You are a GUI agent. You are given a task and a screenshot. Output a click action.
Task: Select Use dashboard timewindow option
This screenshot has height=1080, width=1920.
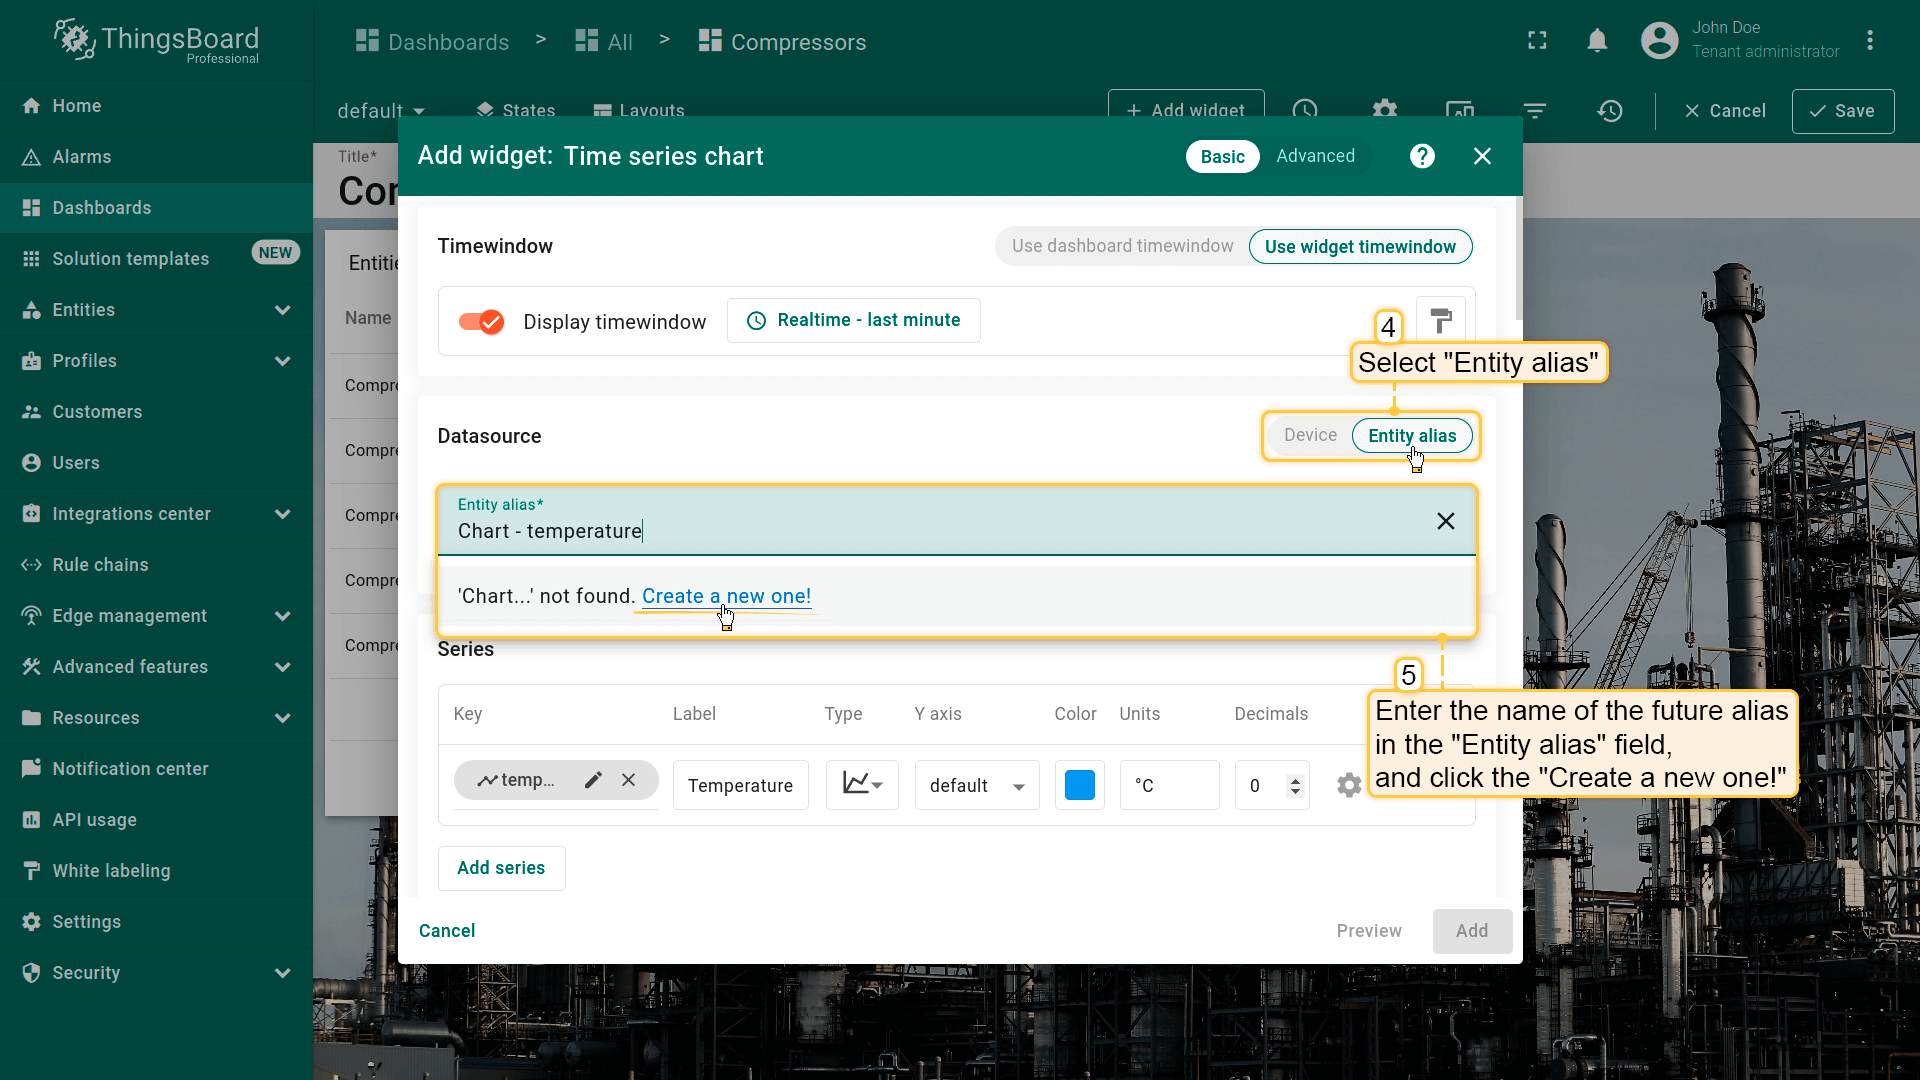pos(1122,246)
